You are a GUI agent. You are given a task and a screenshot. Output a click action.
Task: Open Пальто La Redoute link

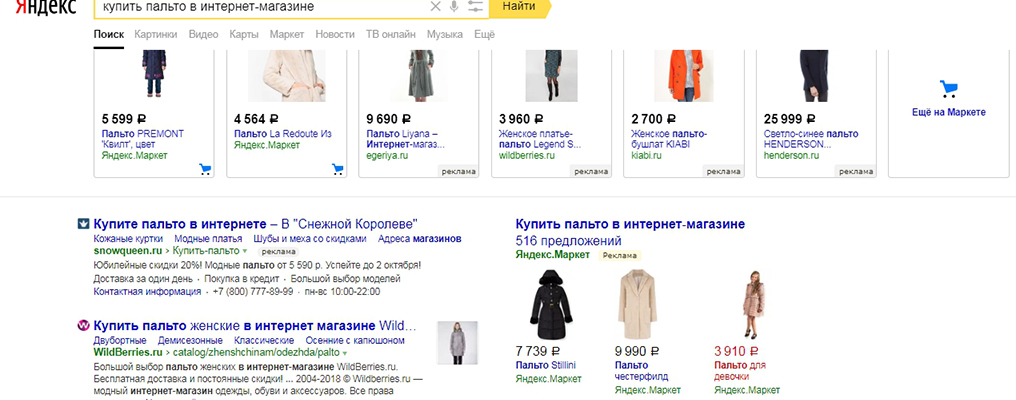(x=283, y=134)
